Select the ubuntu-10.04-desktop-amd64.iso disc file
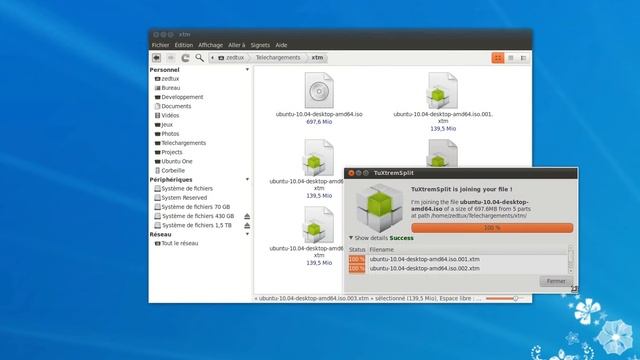Screen dimensions: 640x360 point(319,91)
